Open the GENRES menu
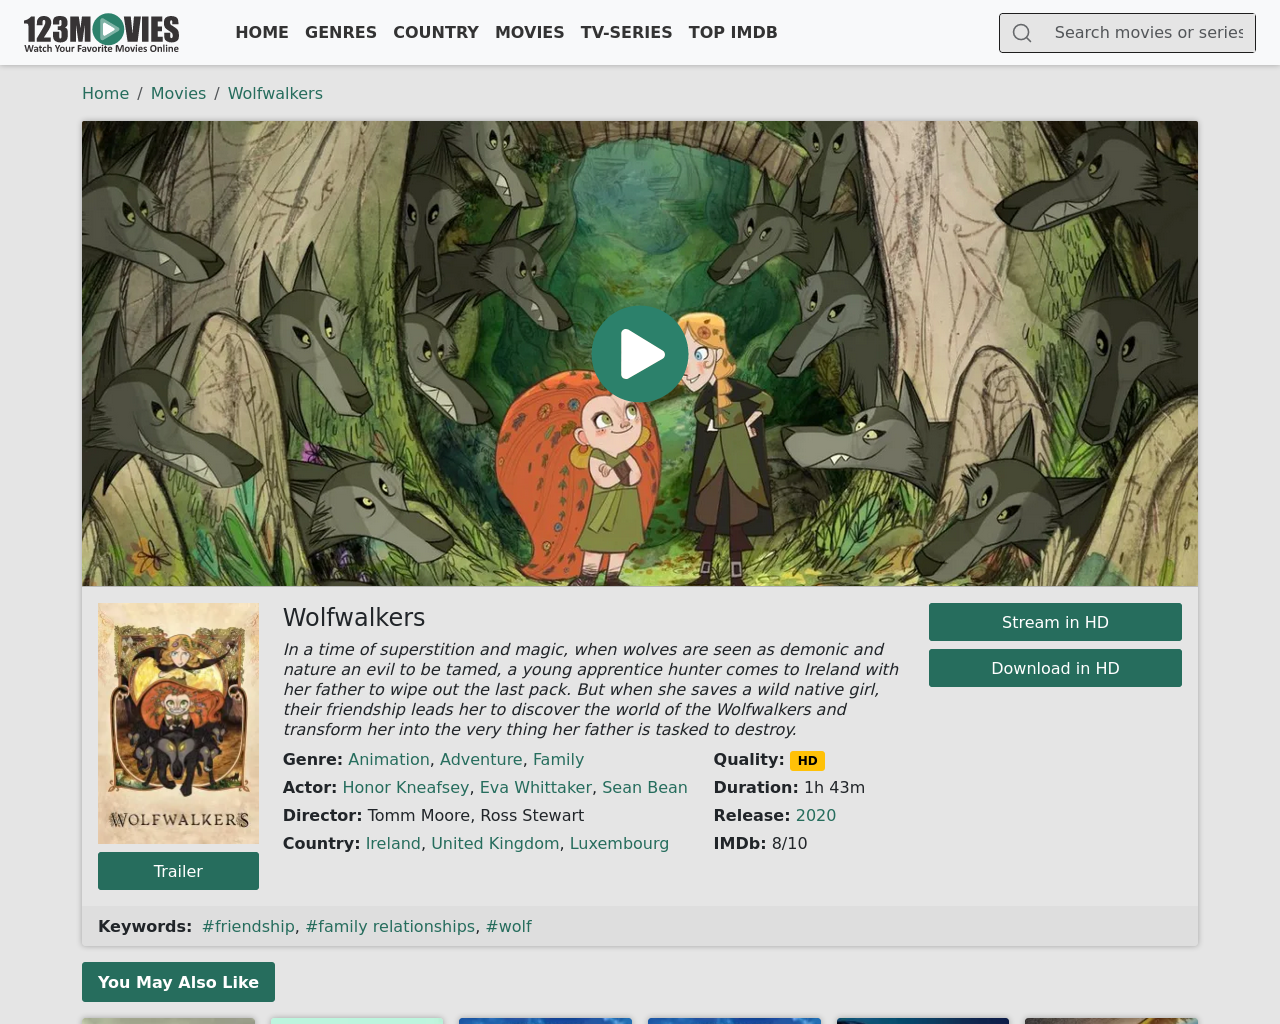Image resolution: width=1280 pixels, height=1024 pixels. click(x=341, y=32)
